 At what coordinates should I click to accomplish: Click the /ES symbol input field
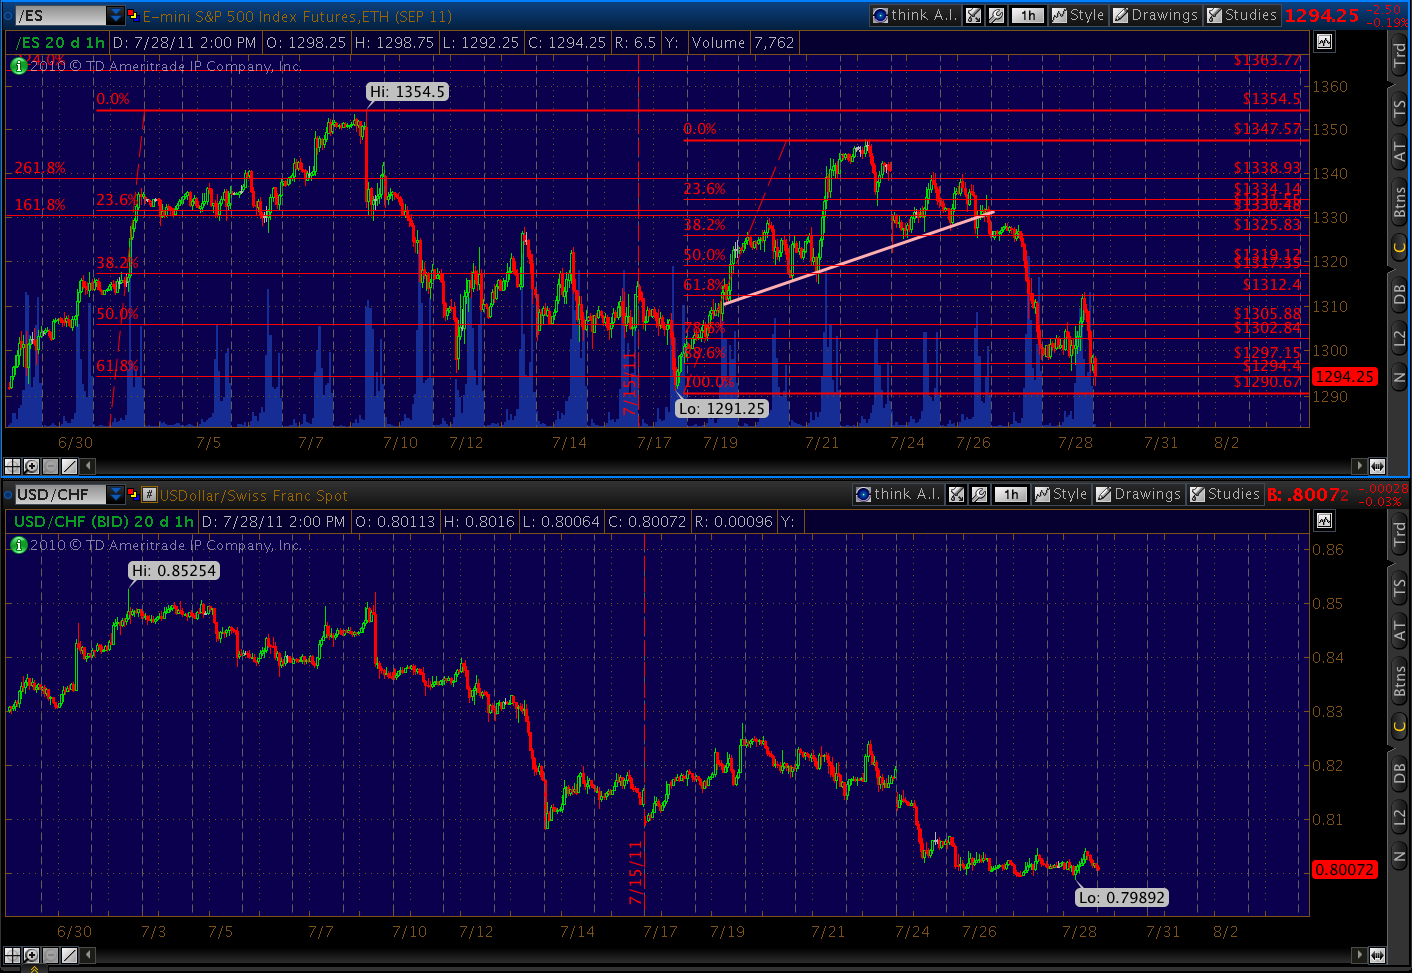(x=60, y=15)
